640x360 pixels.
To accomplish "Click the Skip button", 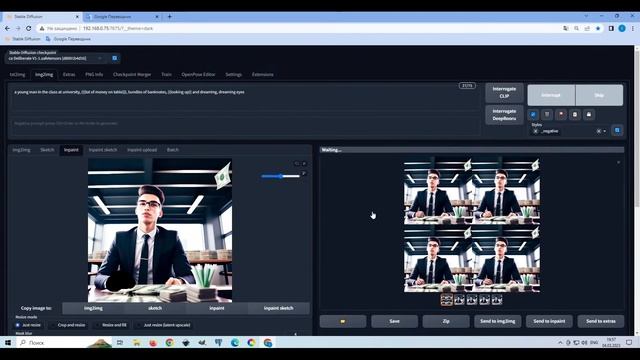I will pos(599,95).
